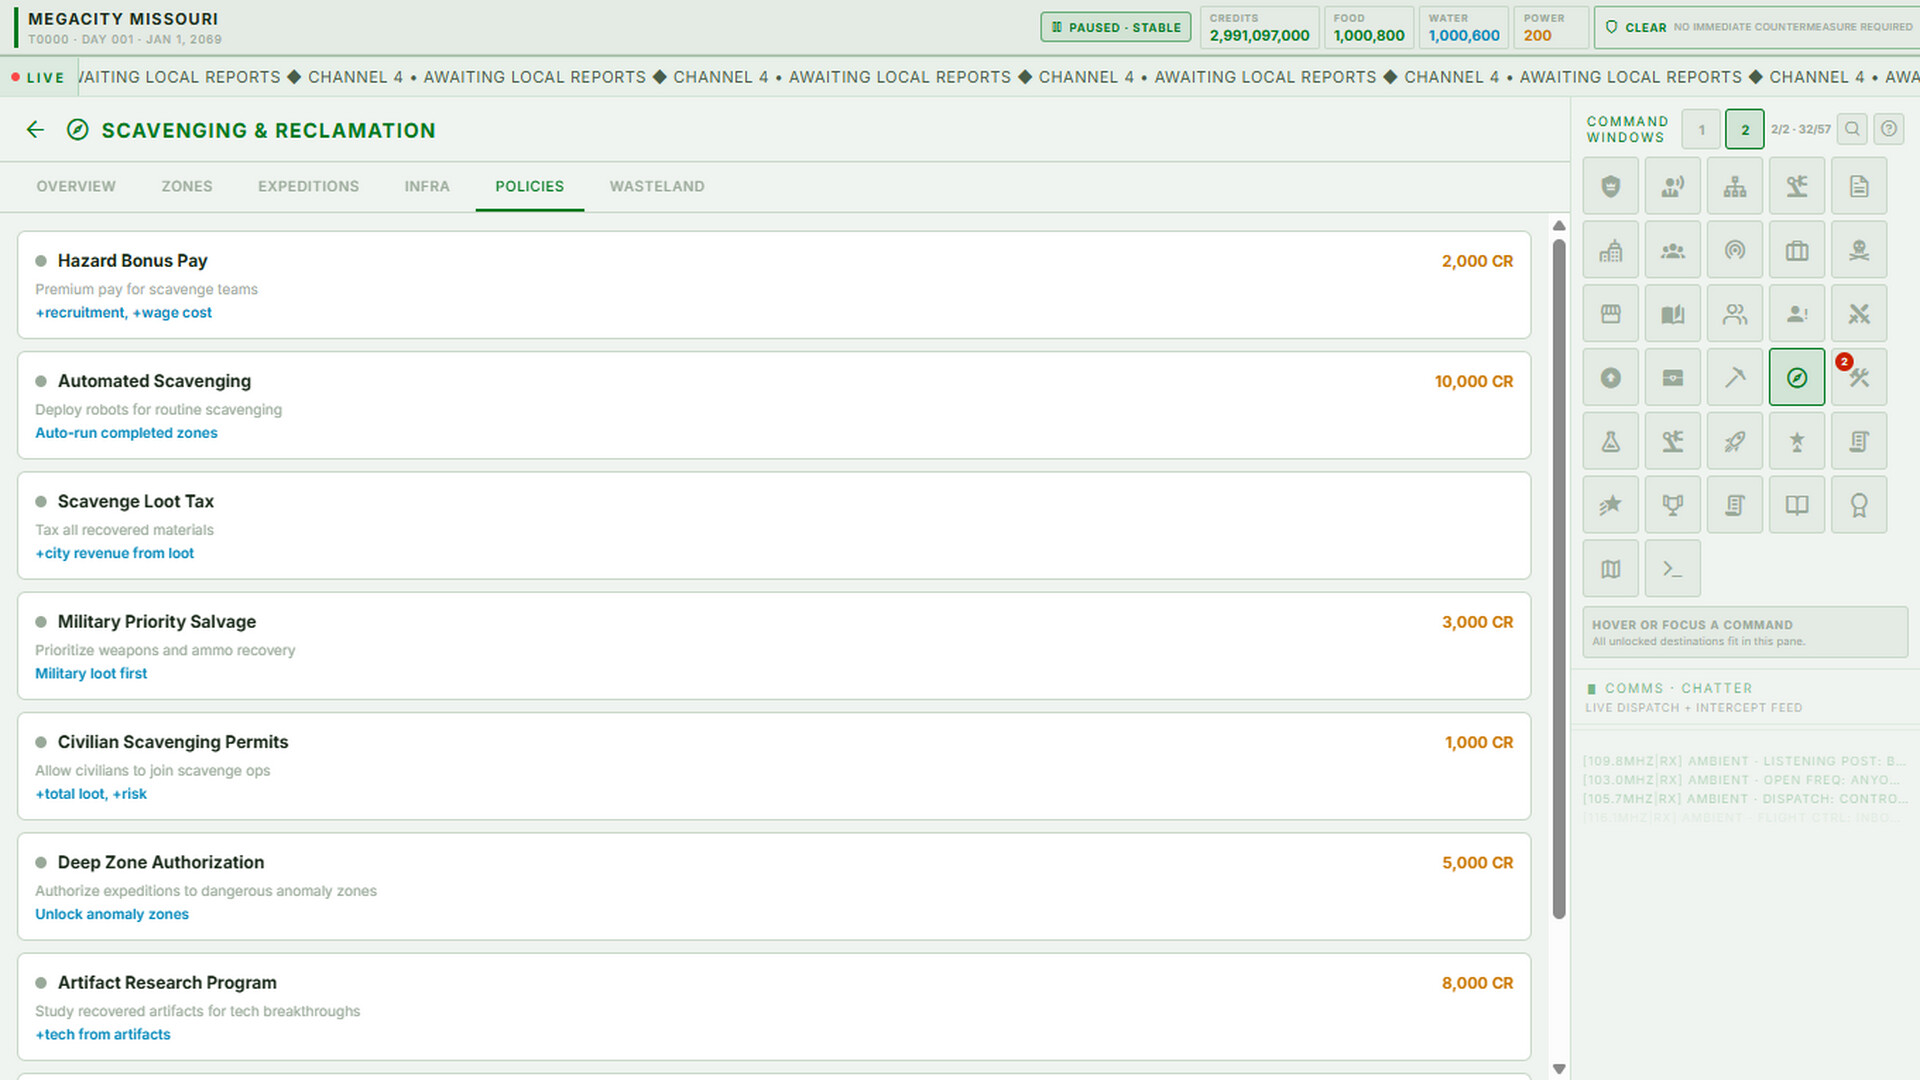Toggle the Automated Scavenging policy
Screen dimensions: 1920x1080
point(774,405)
